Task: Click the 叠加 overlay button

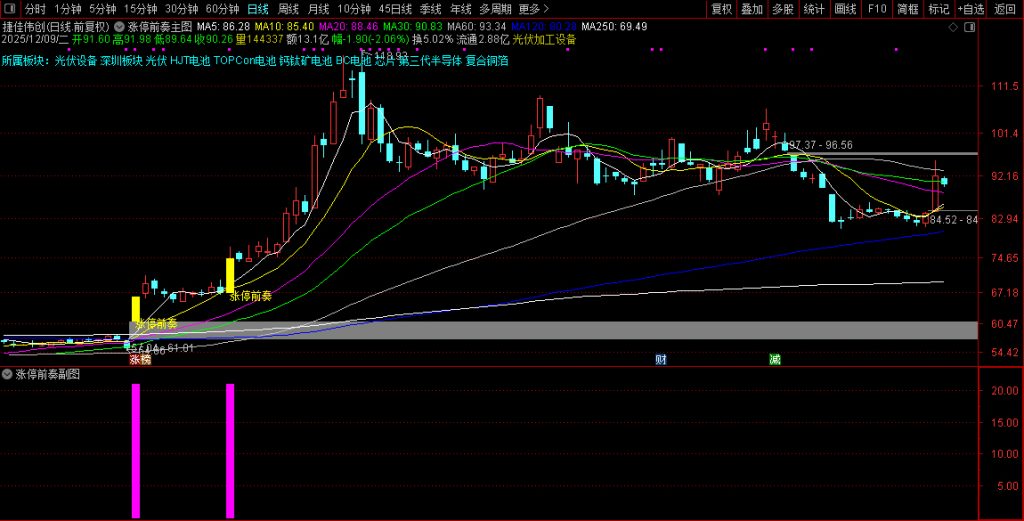Action: 752,9
